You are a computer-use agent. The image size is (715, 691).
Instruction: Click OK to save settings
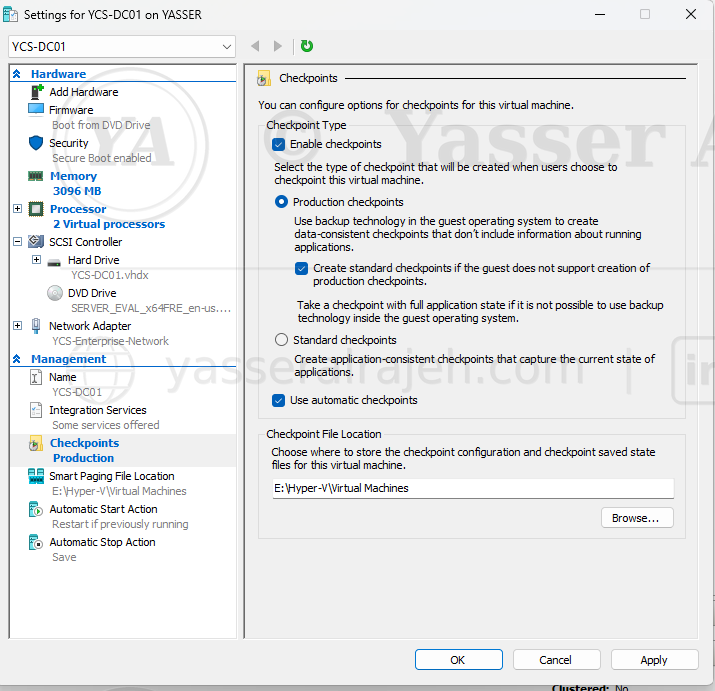[x=459, y=660]
